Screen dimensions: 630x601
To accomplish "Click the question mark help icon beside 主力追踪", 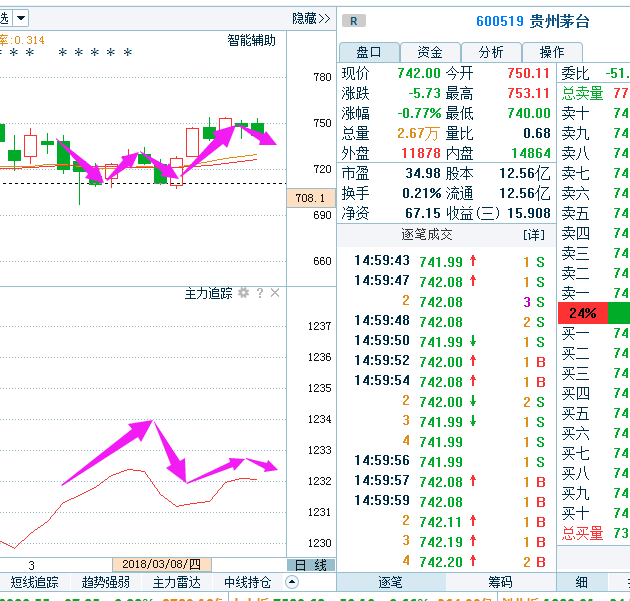I will click(259, 293).
